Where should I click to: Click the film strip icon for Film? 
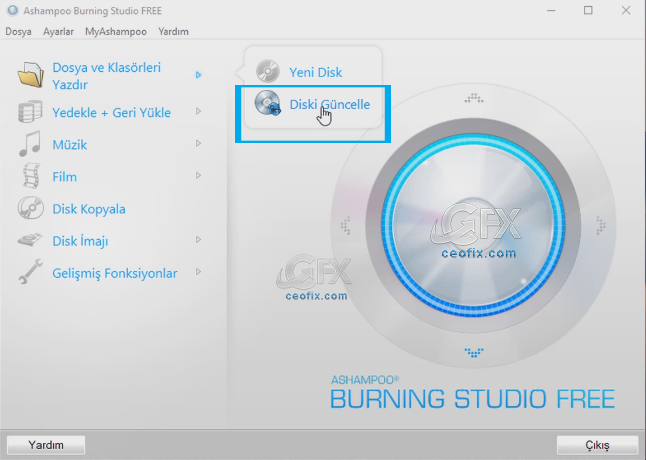31,176
